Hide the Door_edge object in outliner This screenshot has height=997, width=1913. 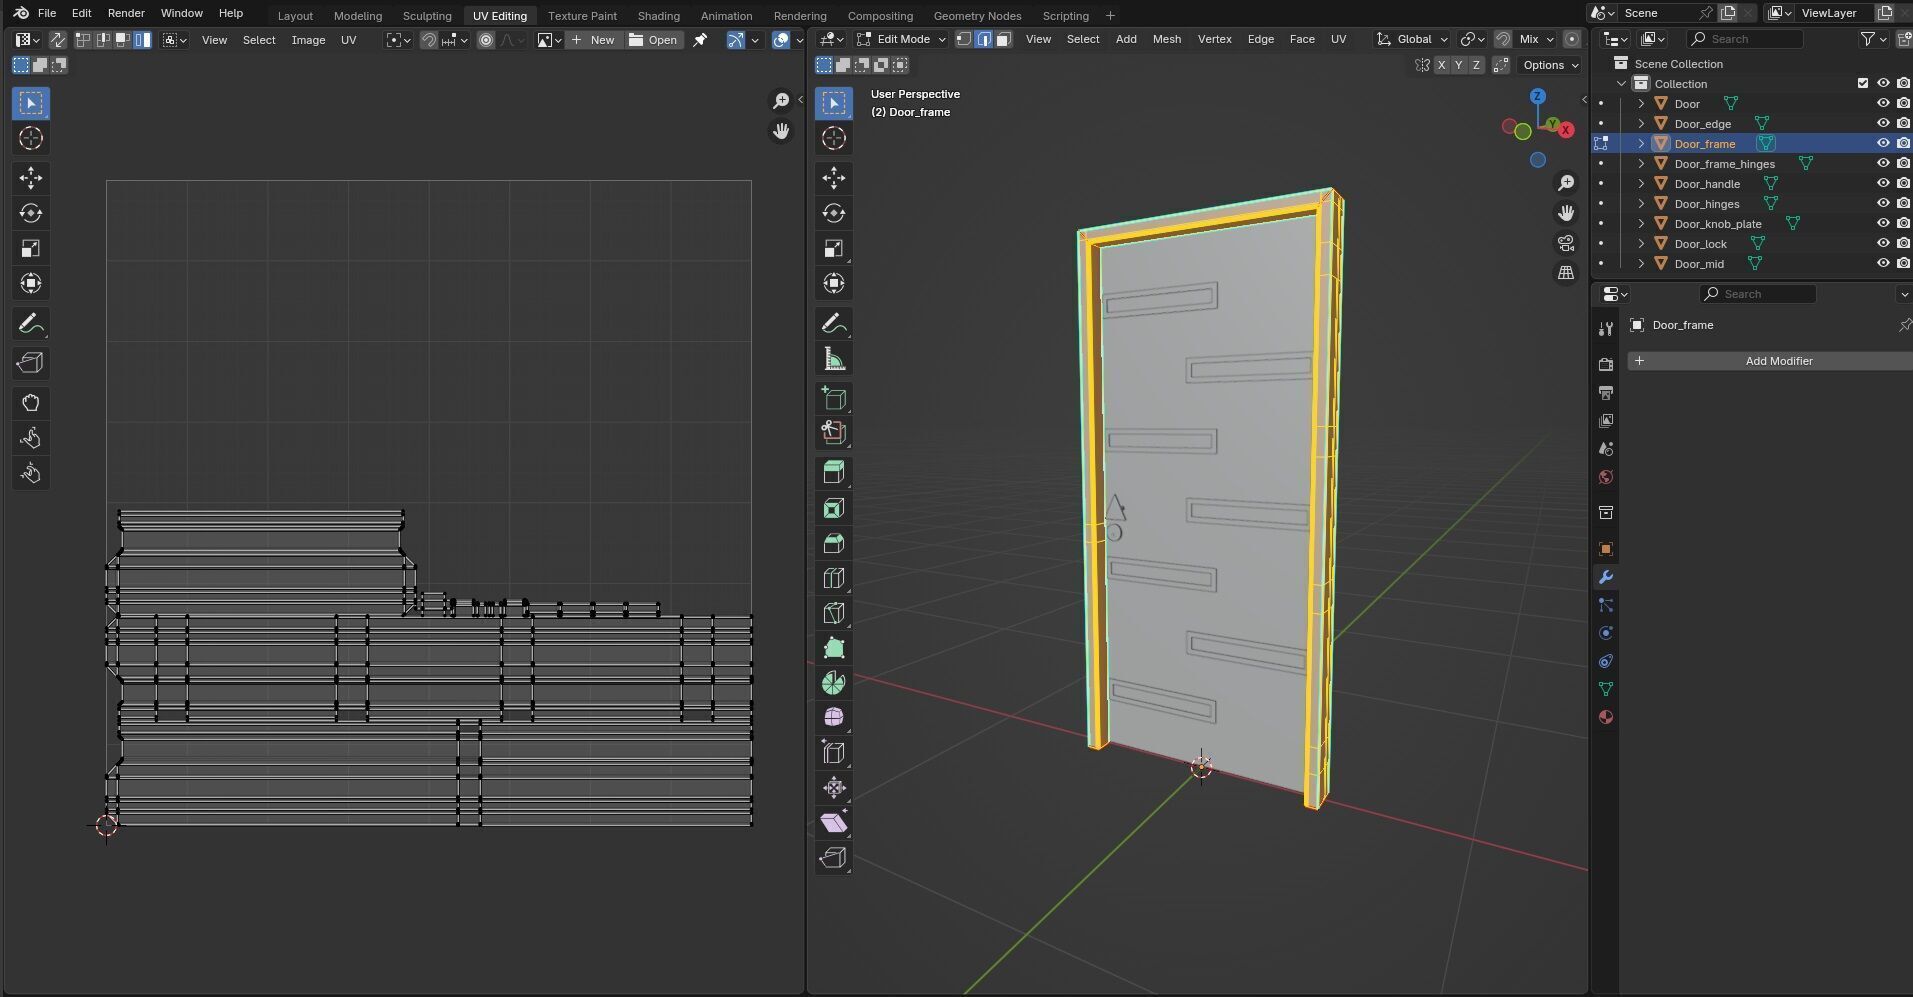[x=1883, y=124]
